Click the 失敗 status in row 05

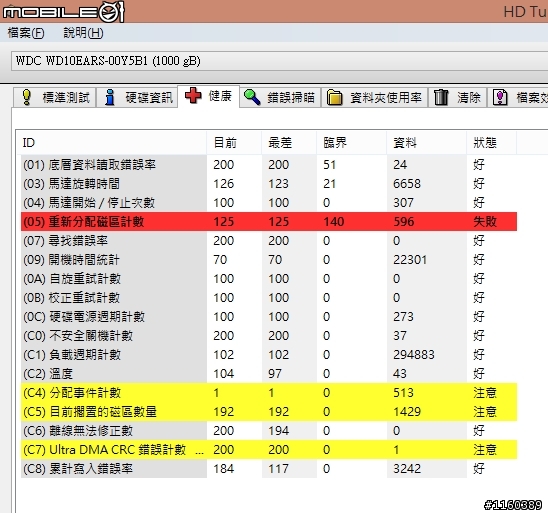[x=485, y=222]
